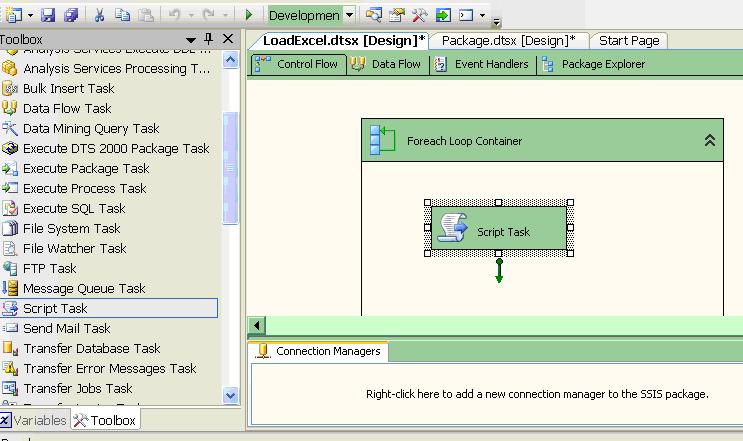Click the Command Window toolbar icon
Image resolution: width=743 pixels, height=441 pixels.
(x=466, y=15)
